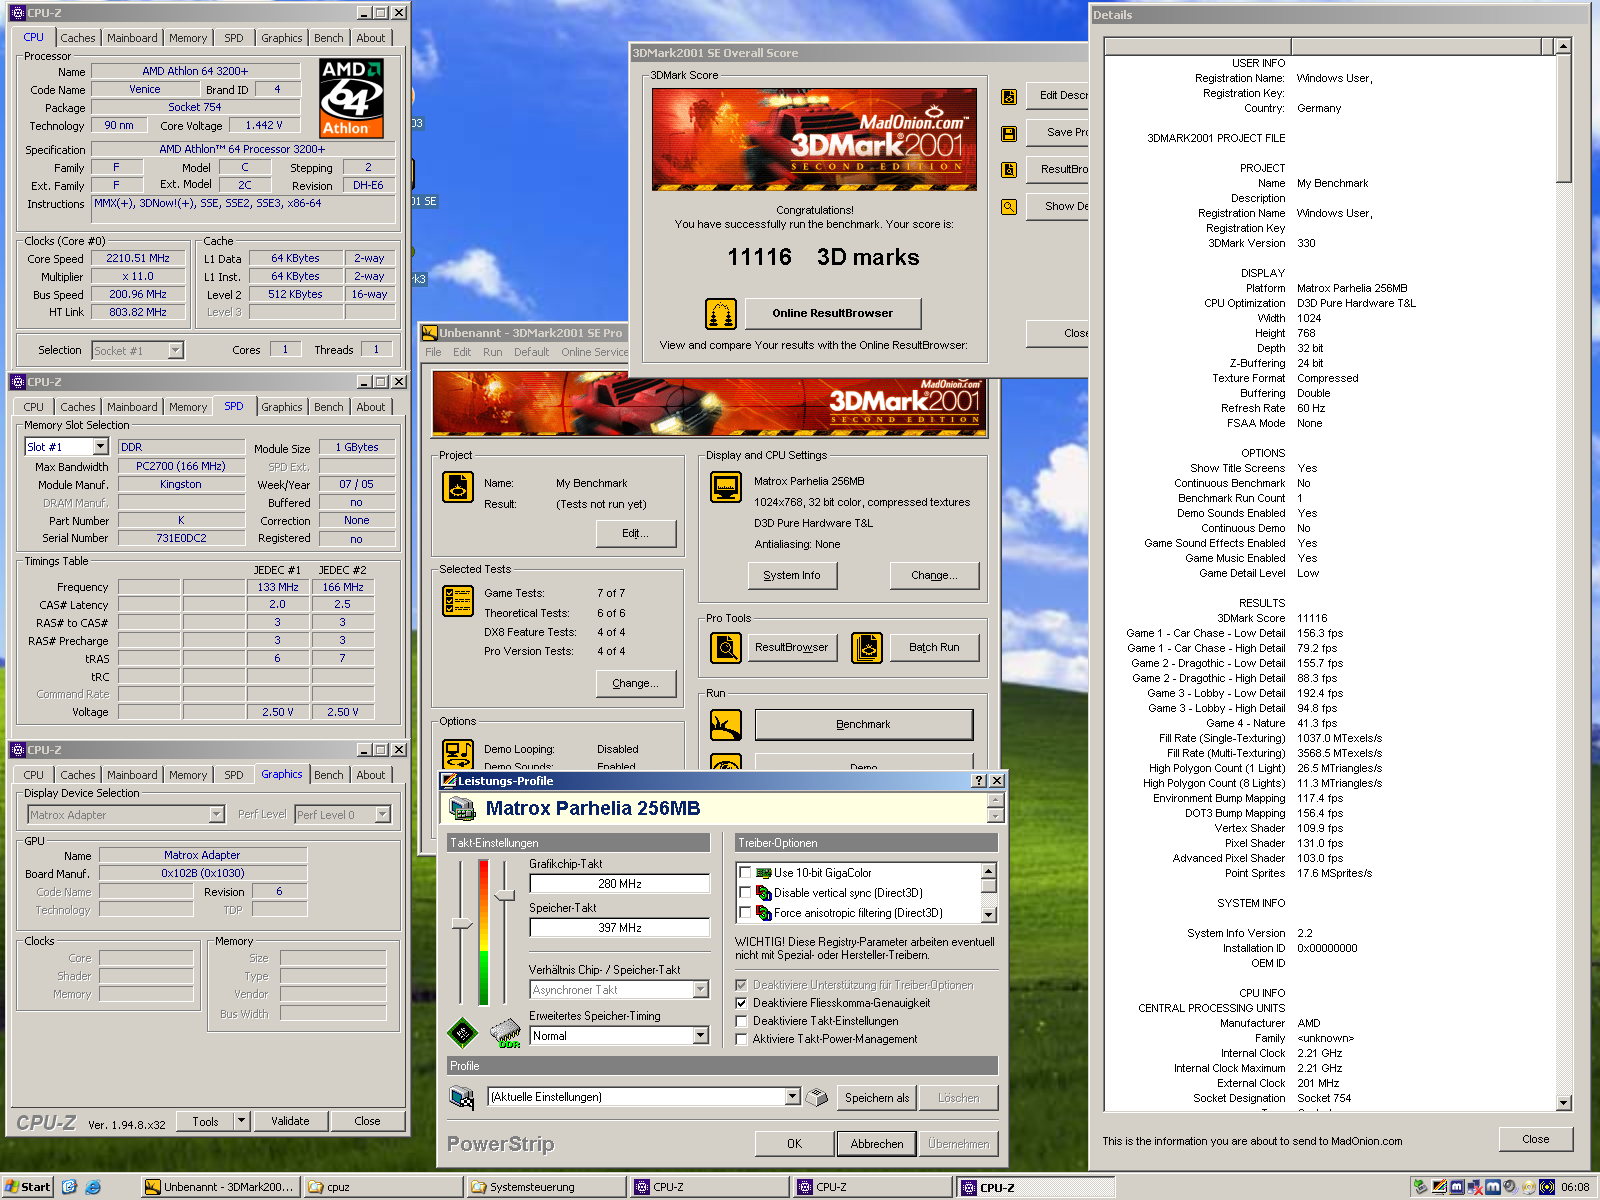This screenshot has height=1200, width=1600.
Task: Click the GigaColor icon in Treiber-Optionen list
Action: (764, 873)
